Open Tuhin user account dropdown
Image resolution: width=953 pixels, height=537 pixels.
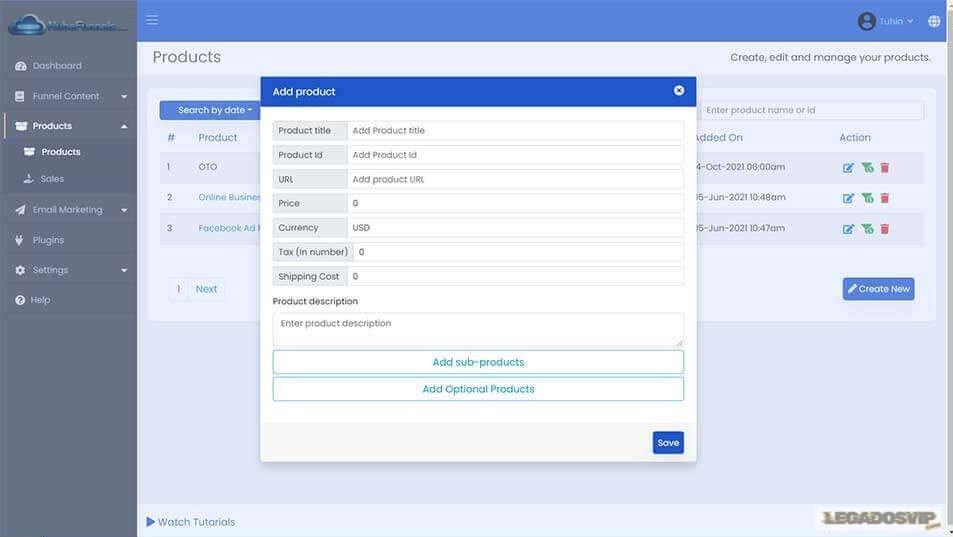[x=886, y=21]
